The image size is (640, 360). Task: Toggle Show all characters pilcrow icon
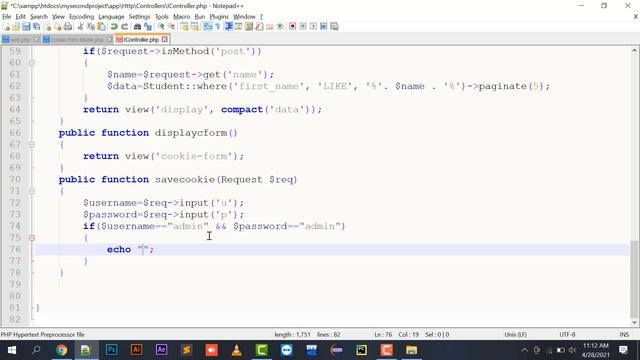click(218, 27)
